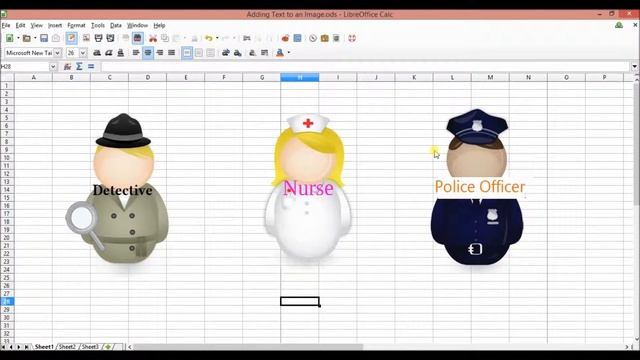
Task: Switch to the Sheet2 tab
Action: click(x=67, y=347)
